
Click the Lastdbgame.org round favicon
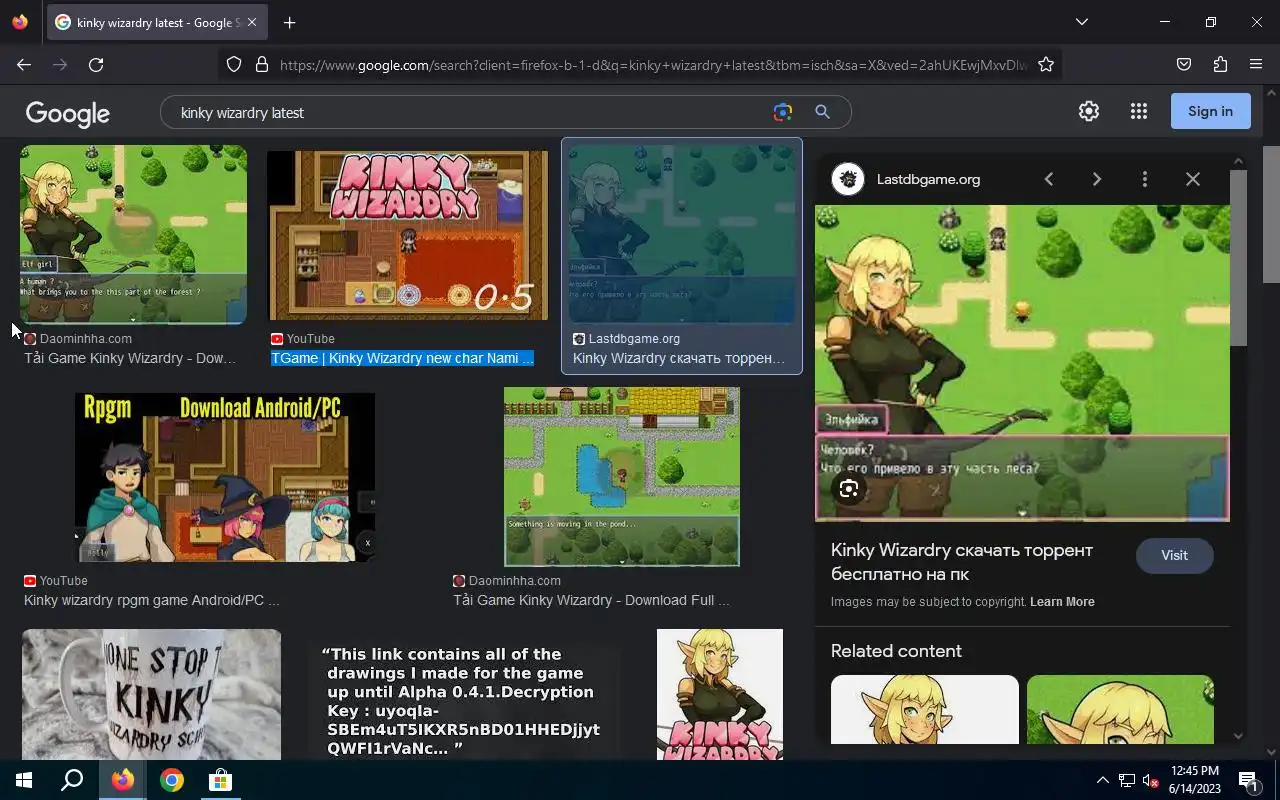tap(848, 180)
